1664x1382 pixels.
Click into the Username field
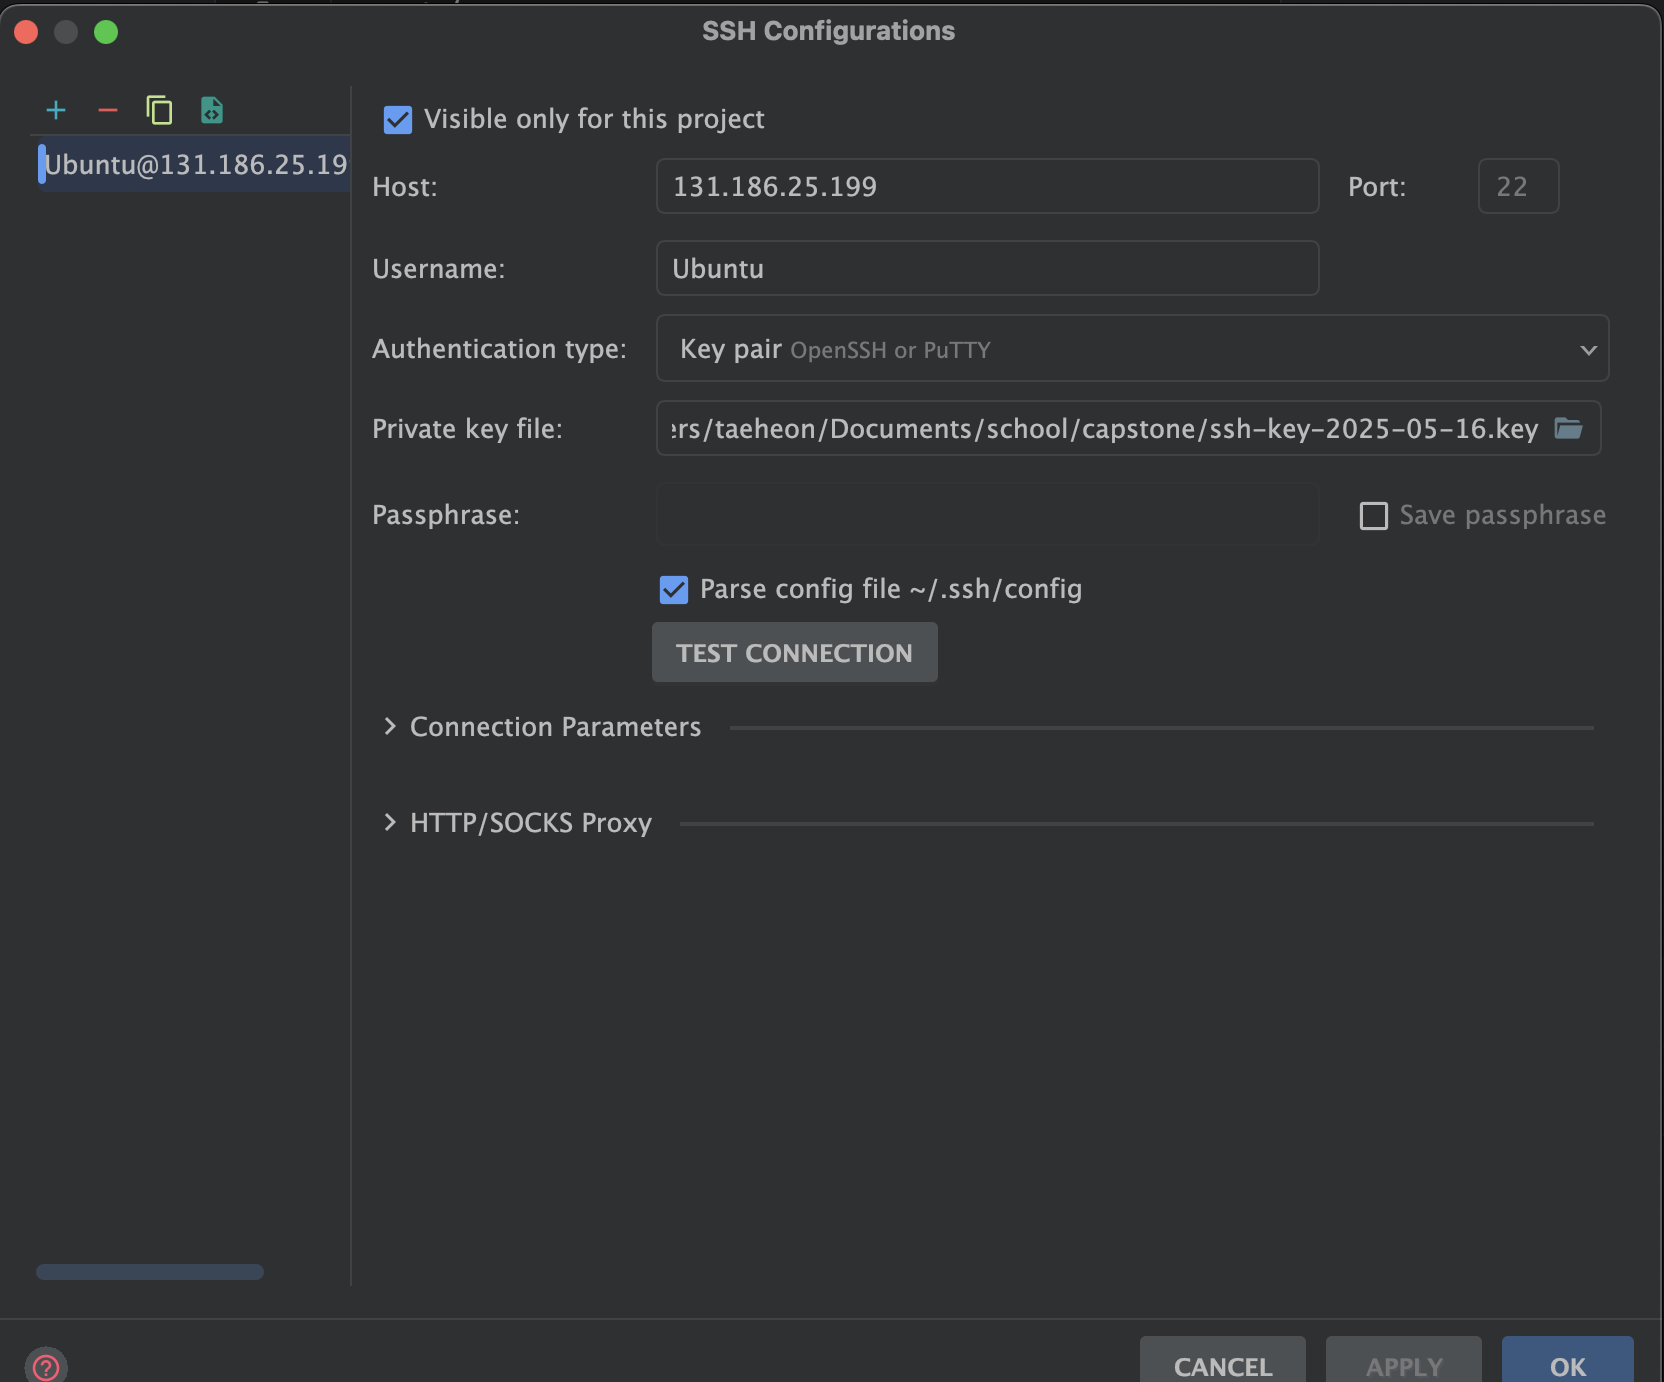click(987, 268)
